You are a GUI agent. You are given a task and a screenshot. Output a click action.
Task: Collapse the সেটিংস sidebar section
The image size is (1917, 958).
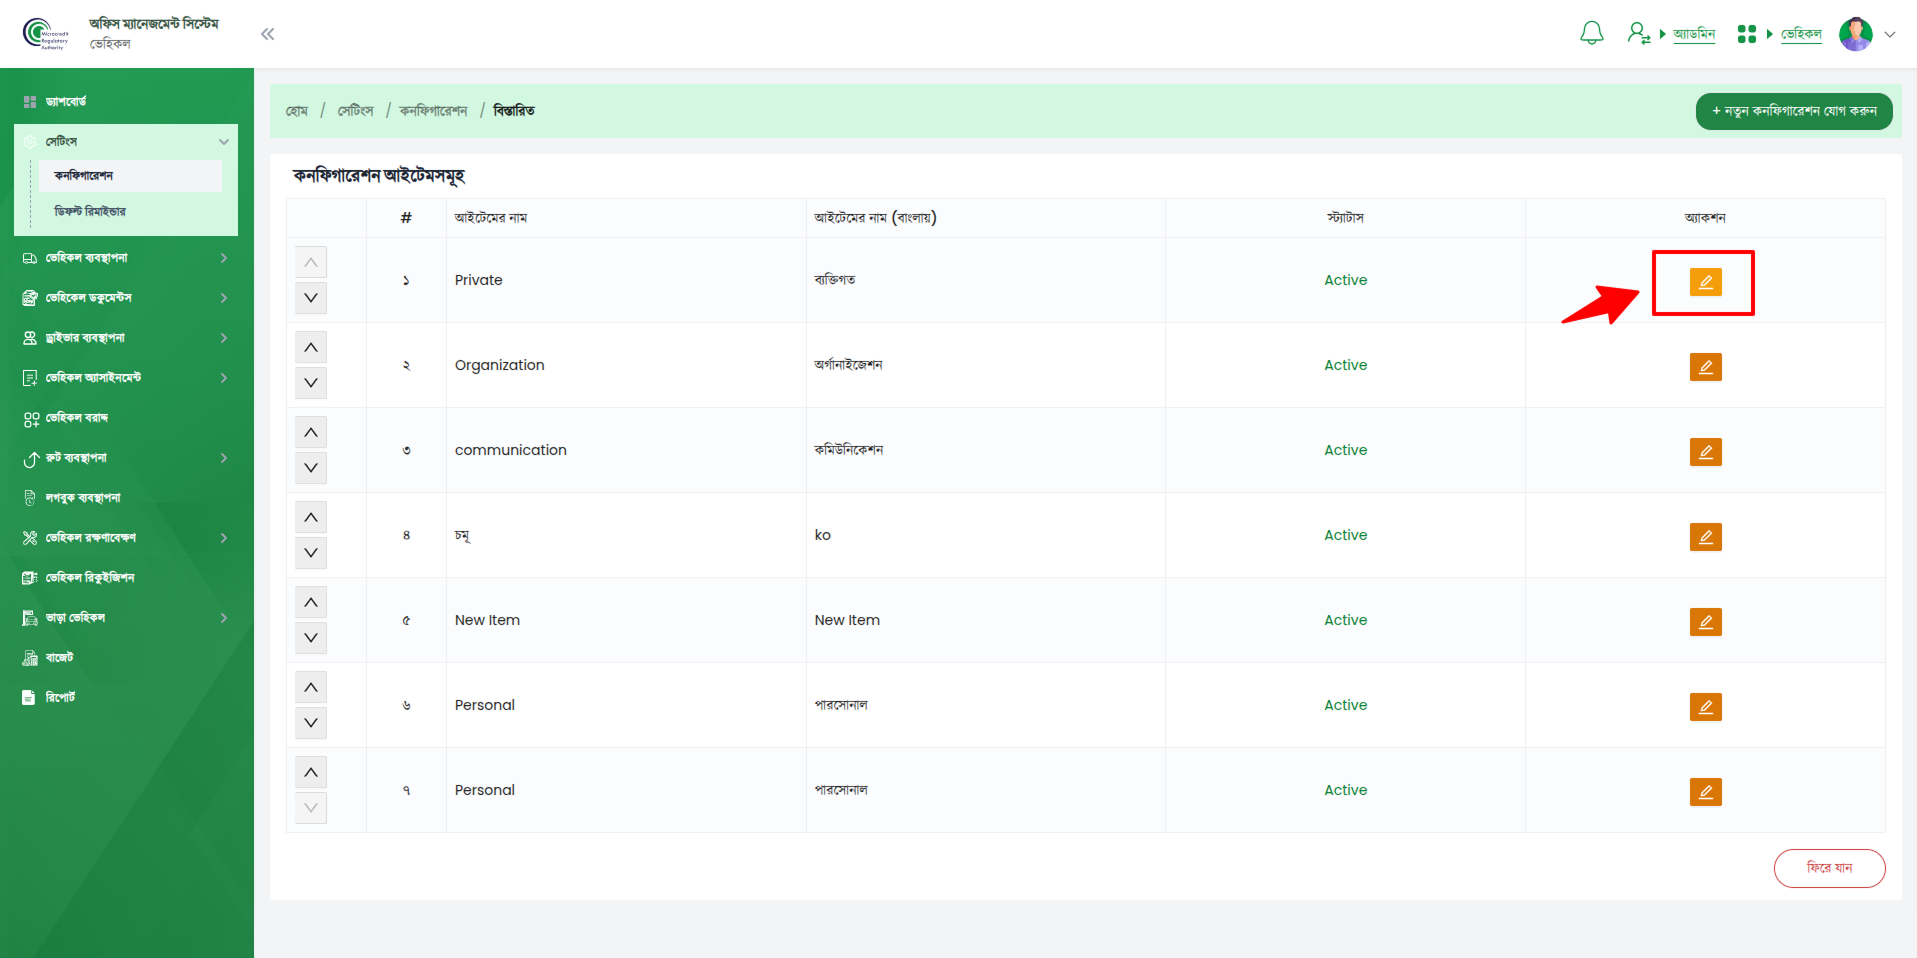(x=224, y=142)
